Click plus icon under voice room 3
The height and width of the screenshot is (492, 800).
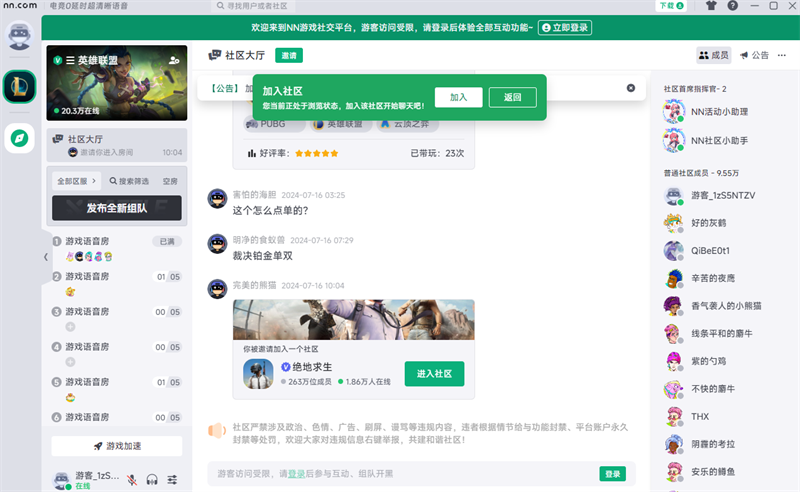70,327
